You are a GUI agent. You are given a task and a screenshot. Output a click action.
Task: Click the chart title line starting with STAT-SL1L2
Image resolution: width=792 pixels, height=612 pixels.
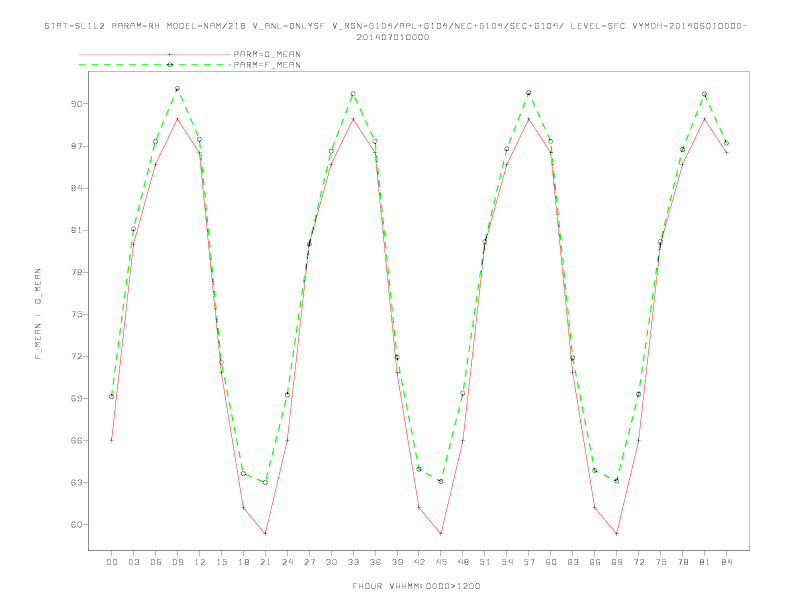pyautogui.click(x=395, y=26)
